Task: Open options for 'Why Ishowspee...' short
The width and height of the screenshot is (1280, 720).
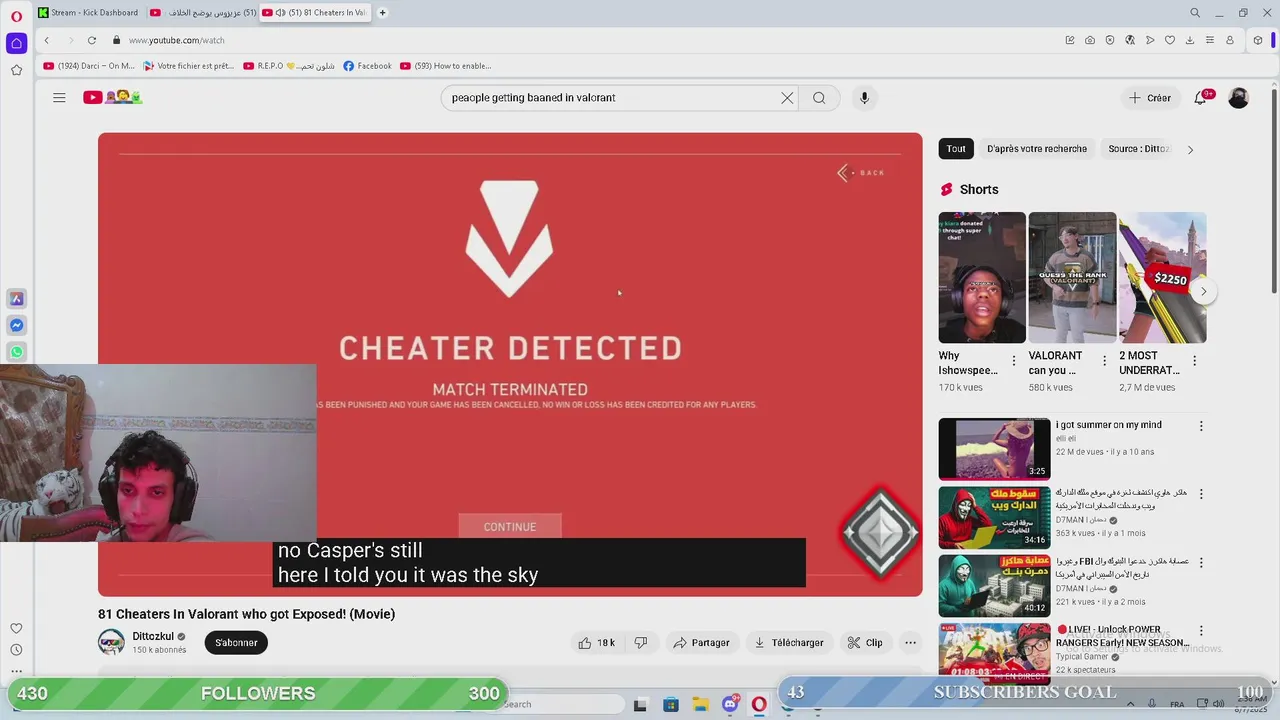Action: (x=1014, y=361)
